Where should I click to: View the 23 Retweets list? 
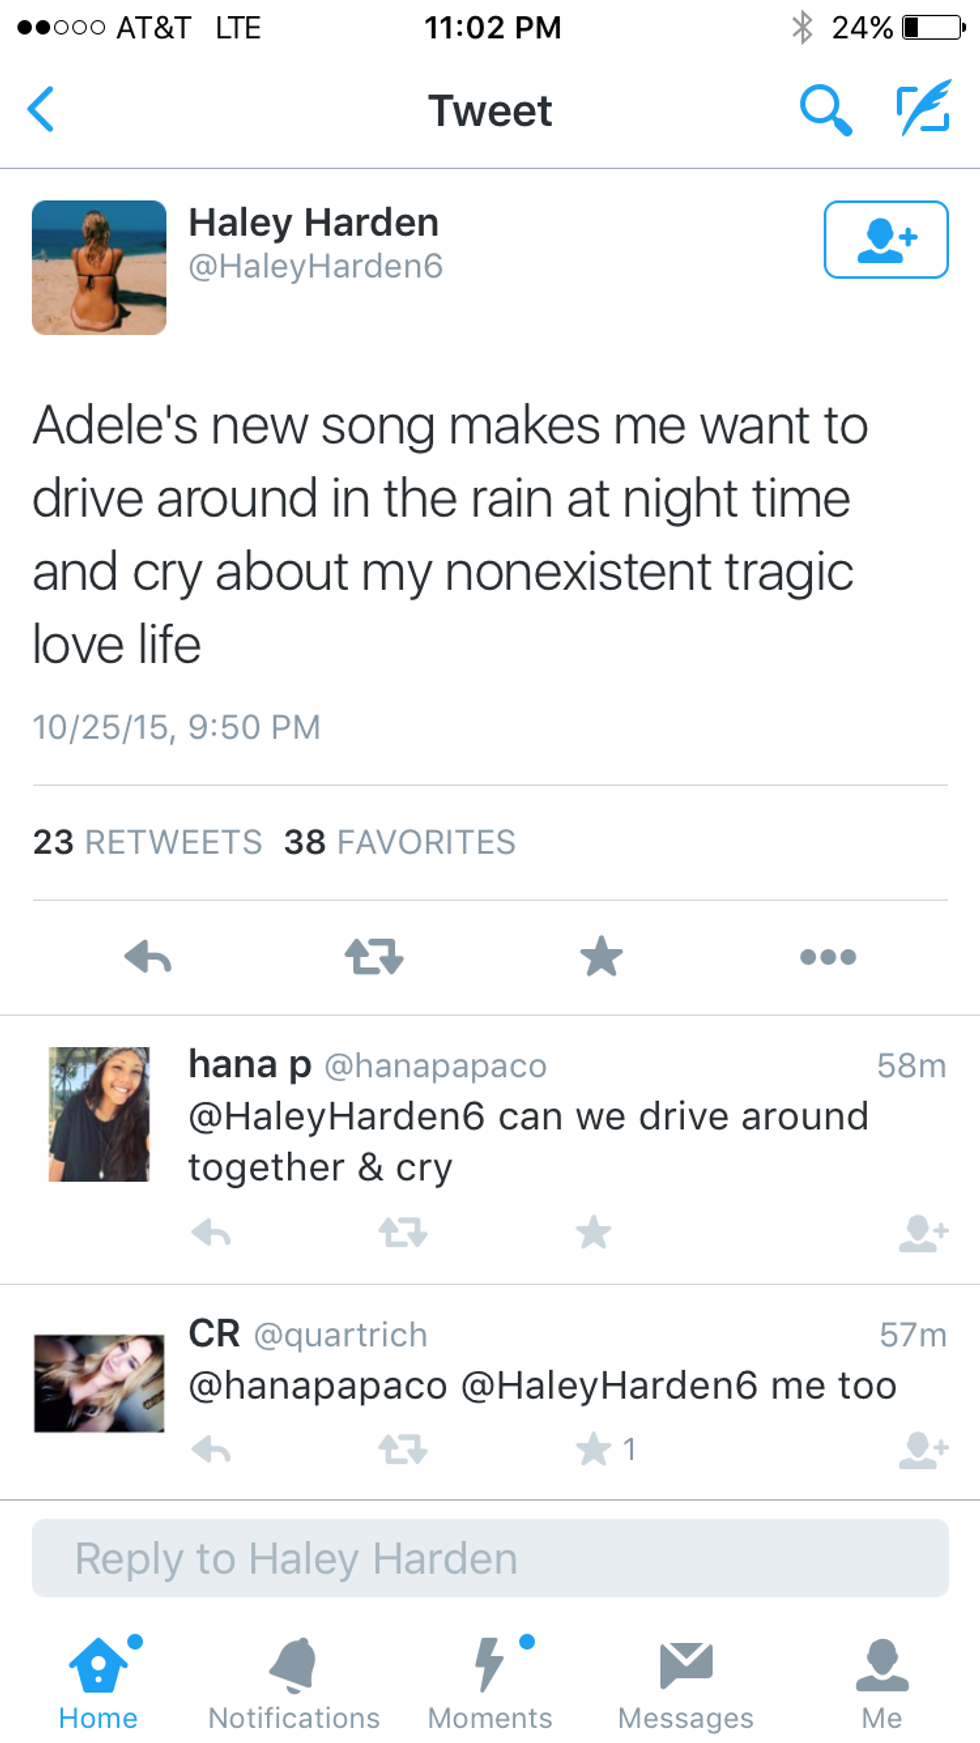147,842
